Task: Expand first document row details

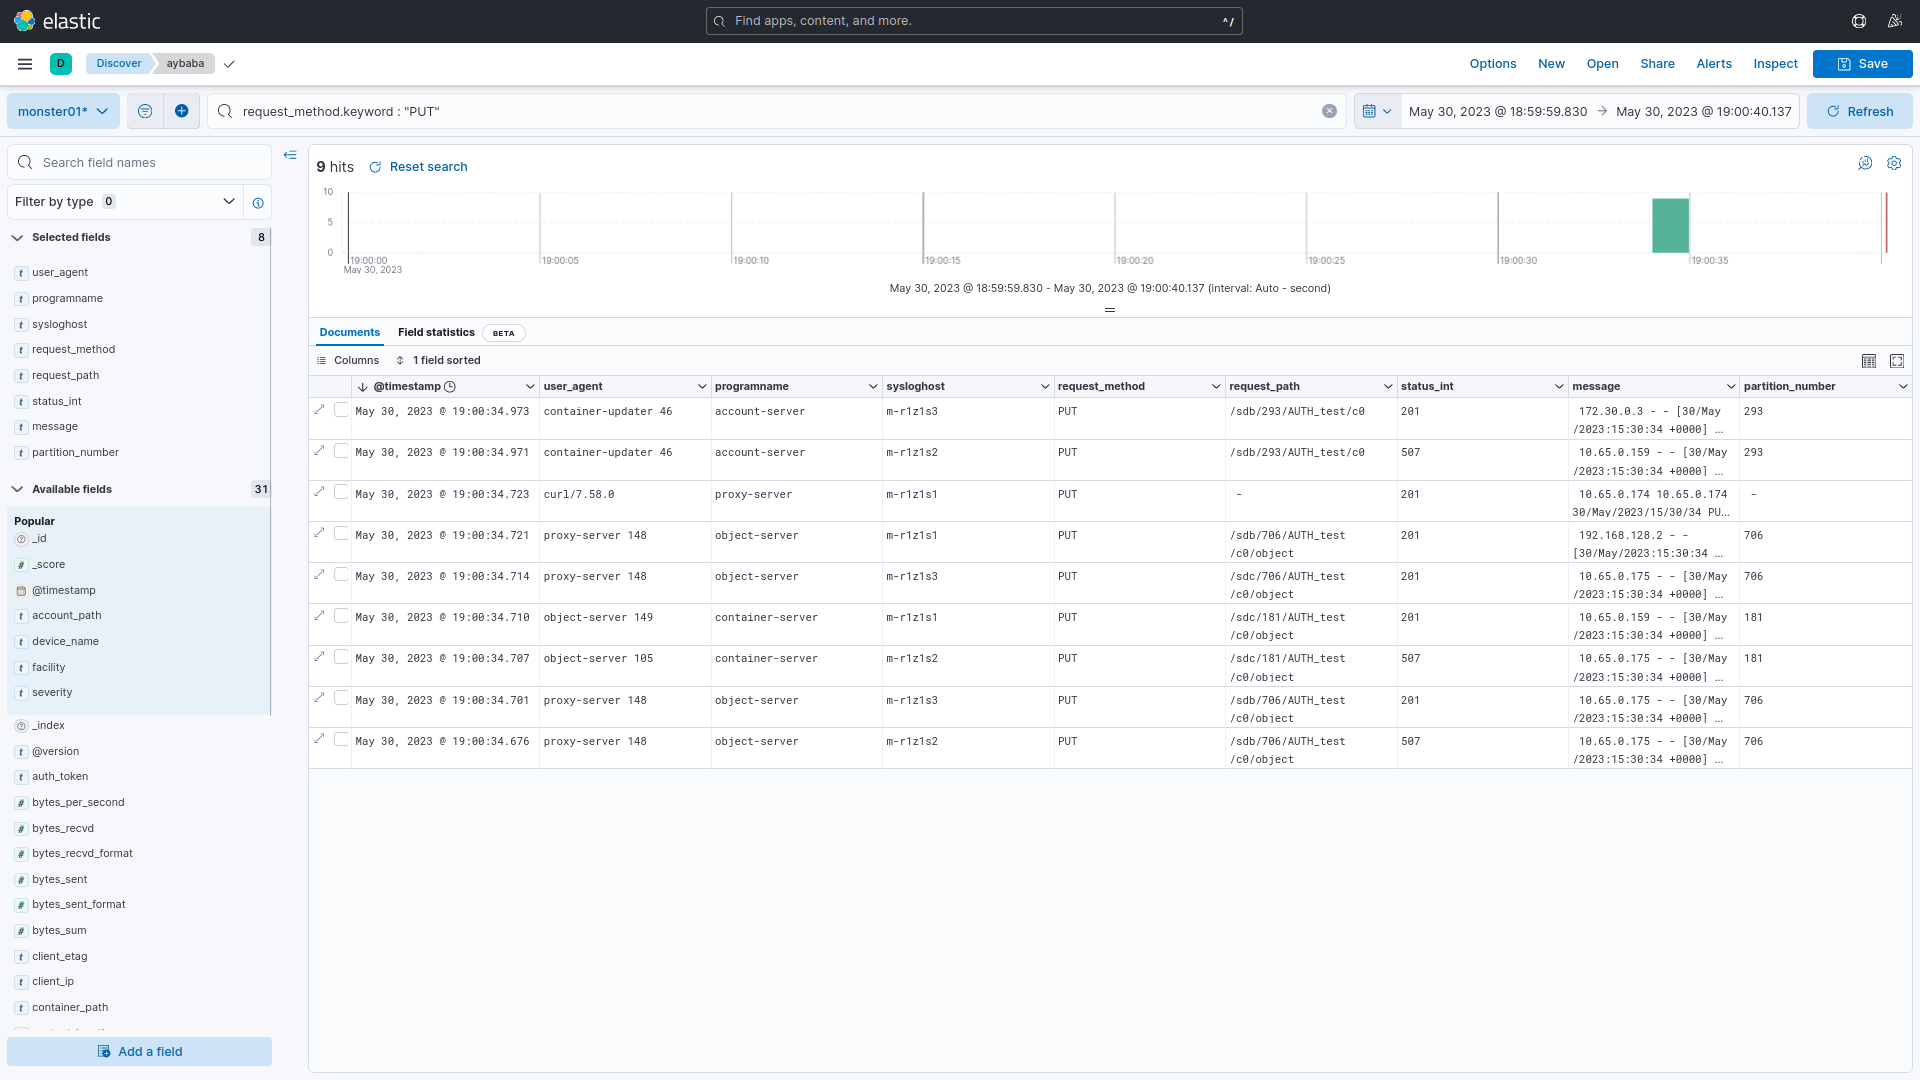Action: point(319,410)
